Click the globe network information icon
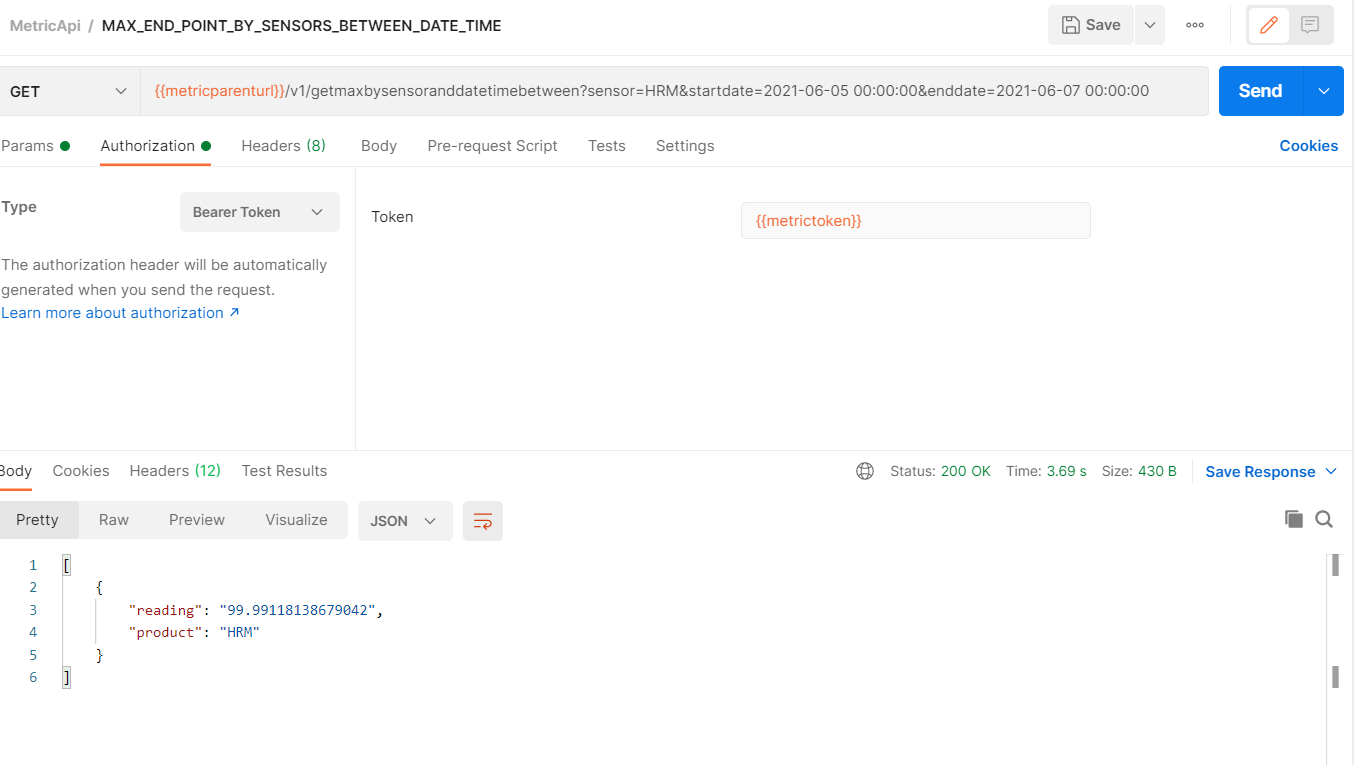This screenshot has width=1357, height=765. click(x=864, y=470)
